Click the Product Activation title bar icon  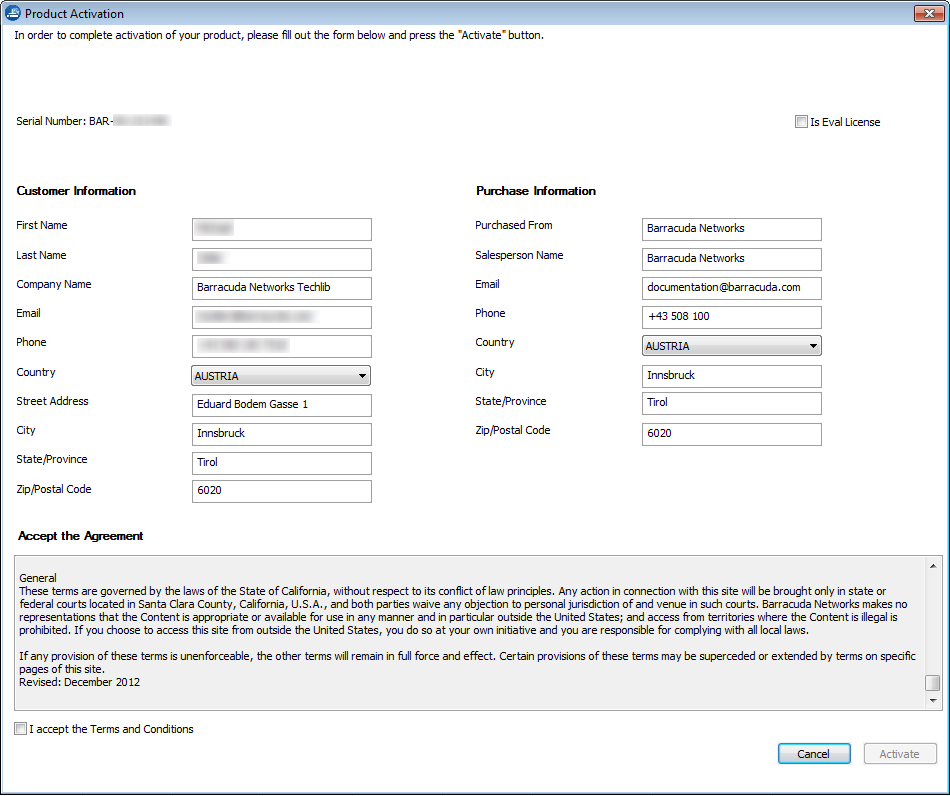tap(12, 13)
